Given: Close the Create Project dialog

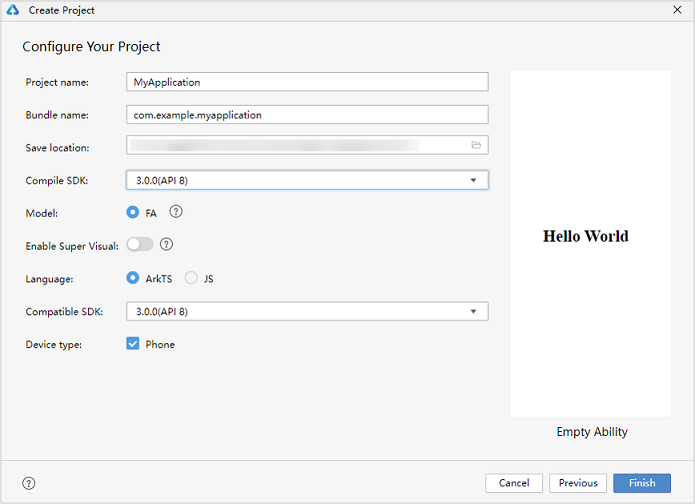Looking at the screenshot, I should pyautogui.click(x=677, y=10).
